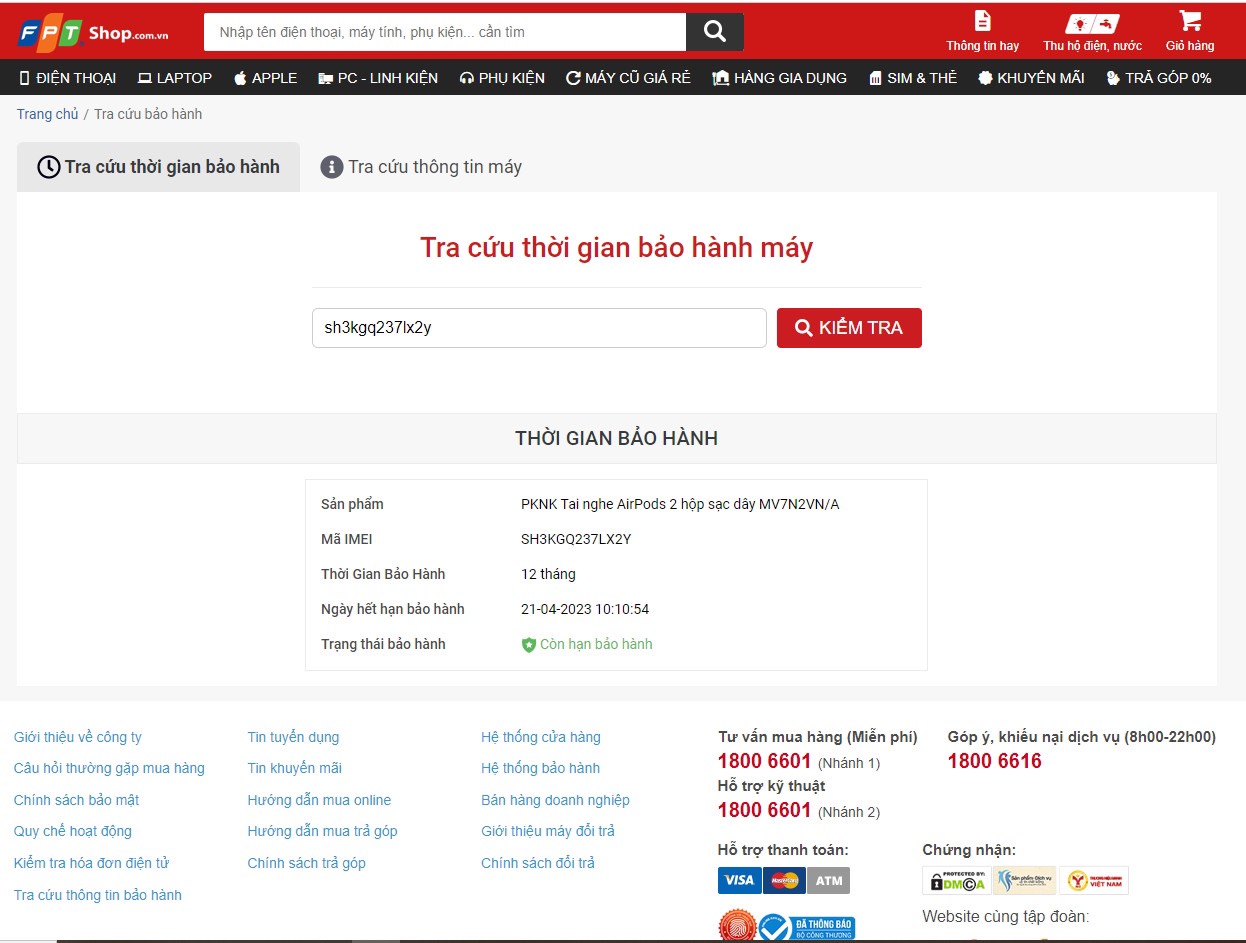Focus the header product search field
Viewport: 1246px width, 943px height.
pos(445,32)
